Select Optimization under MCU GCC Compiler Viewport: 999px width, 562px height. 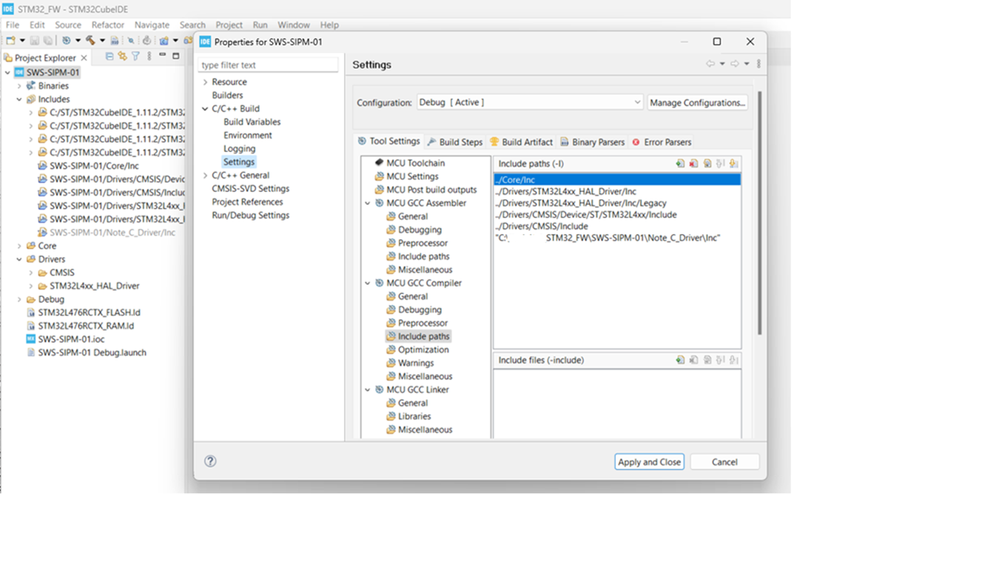click(423, 350)
